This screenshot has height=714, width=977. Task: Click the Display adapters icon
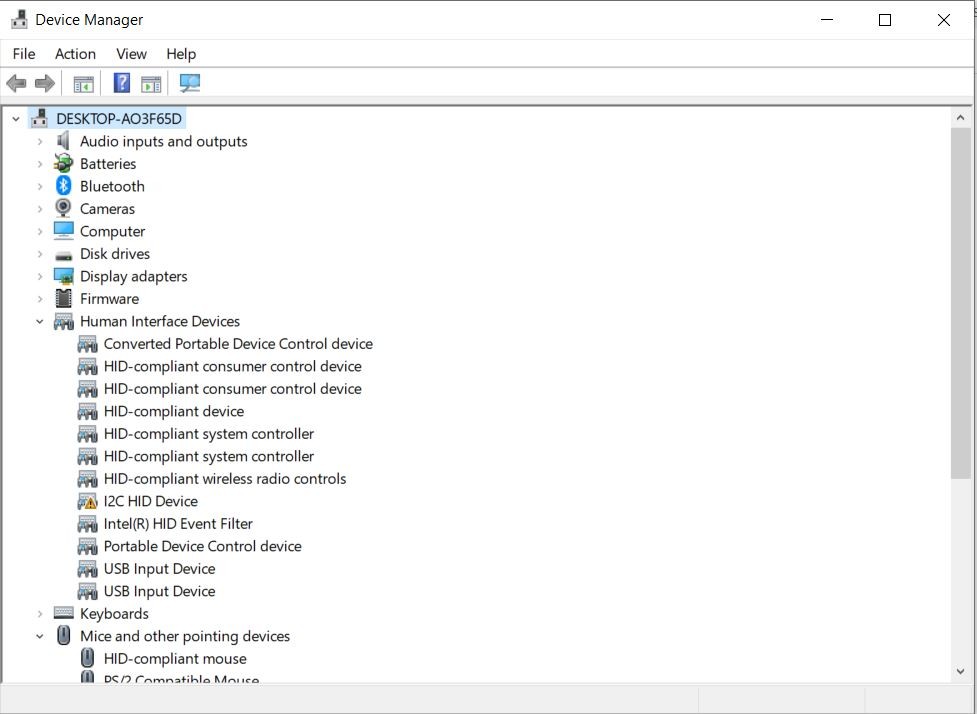coord(64,277)
